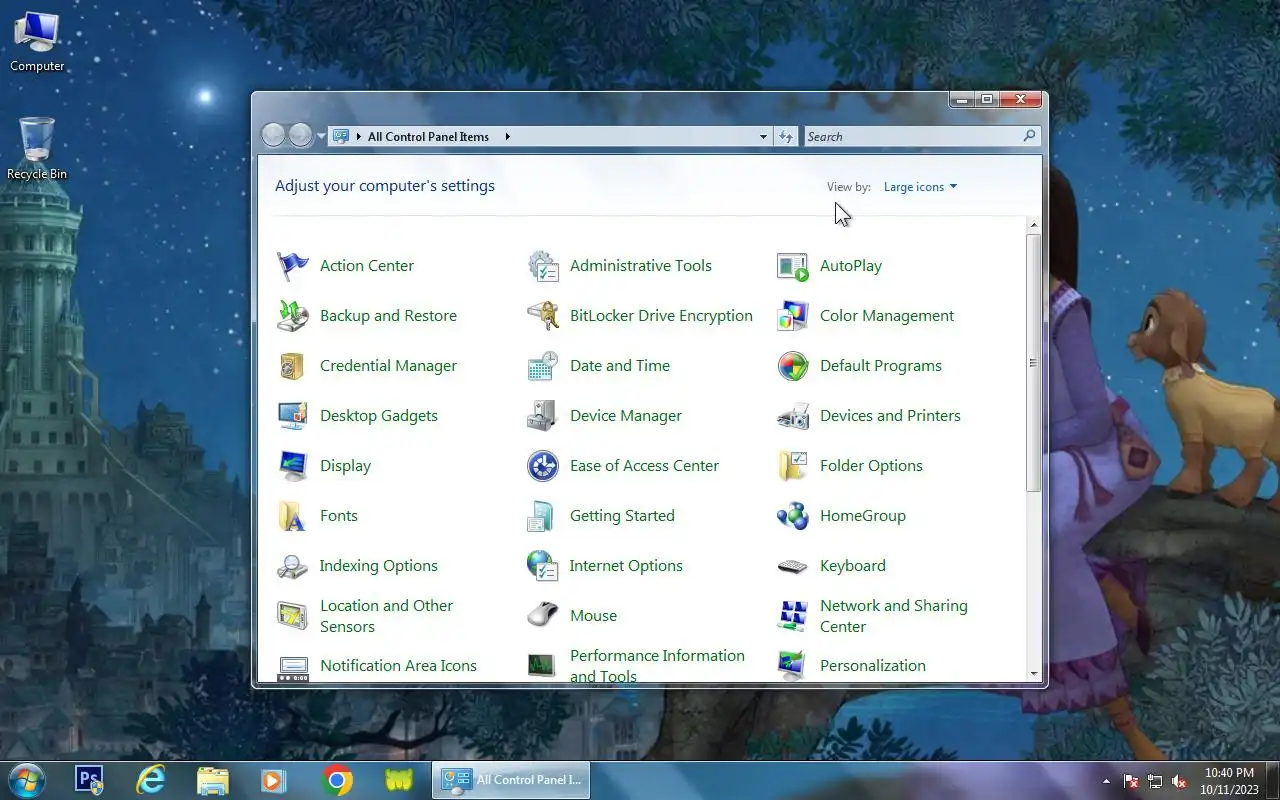Viewport: 1280px width, 800px height.
Task: Open the Keyboard icon
Action: coord(793,566)
